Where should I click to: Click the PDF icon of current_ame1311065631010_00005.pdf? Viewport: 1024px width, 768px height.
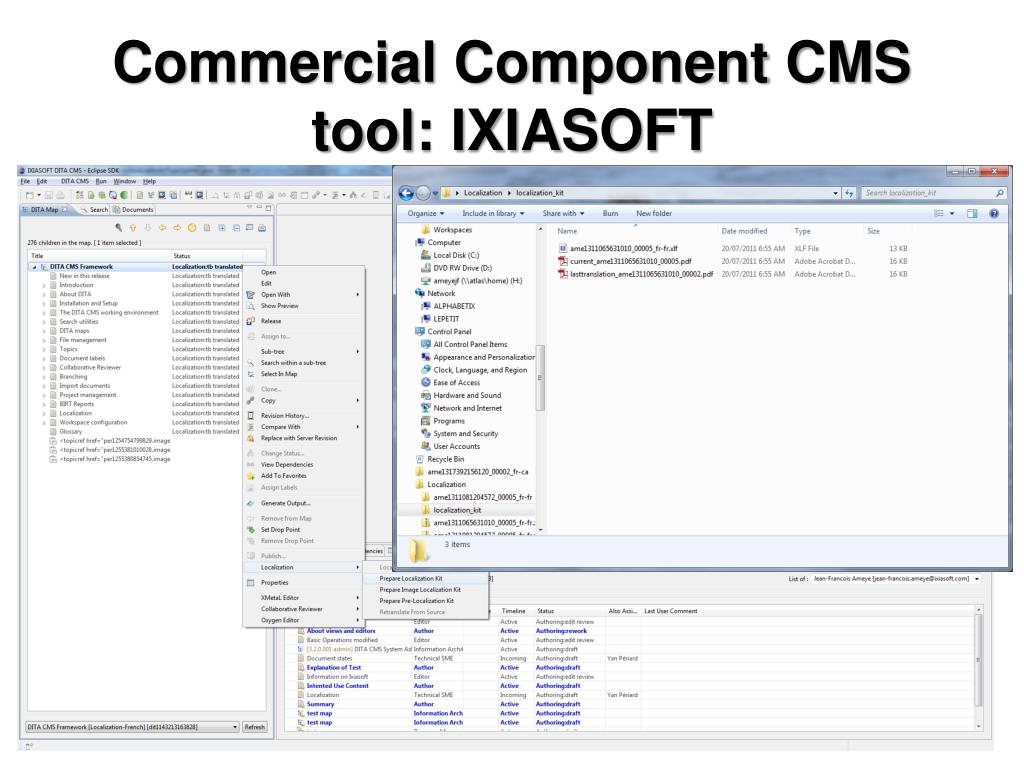(562, 261)
